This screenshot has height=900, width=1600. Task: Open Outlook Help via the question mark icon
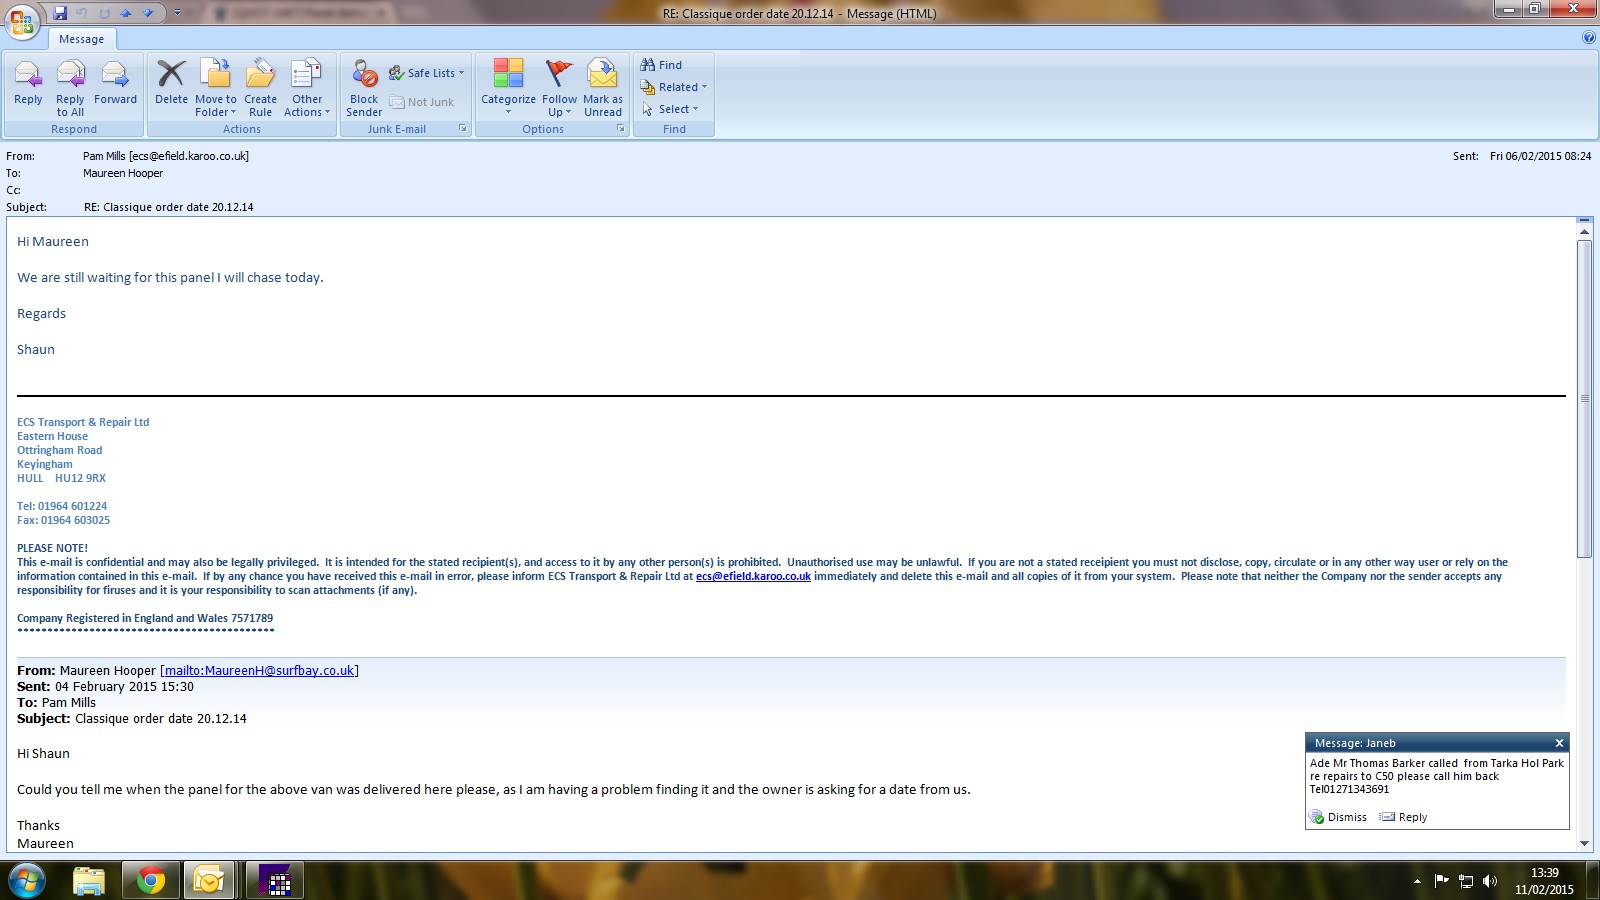(x=1589, y=38)
